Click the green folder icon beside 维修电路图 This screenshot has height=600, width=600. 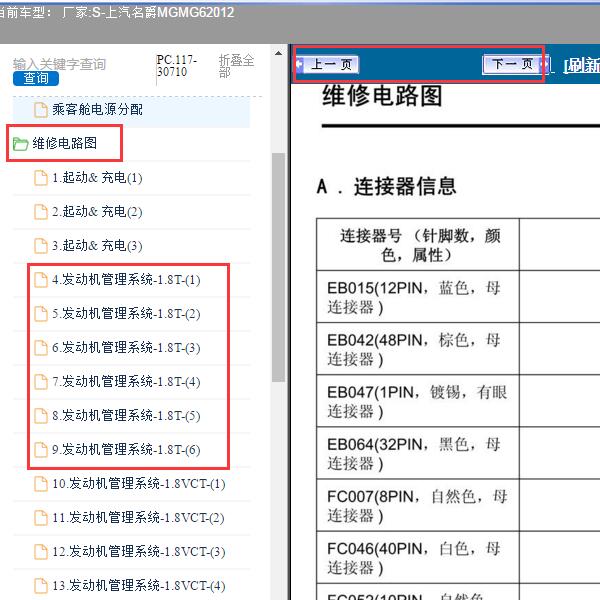click(20, 143)
